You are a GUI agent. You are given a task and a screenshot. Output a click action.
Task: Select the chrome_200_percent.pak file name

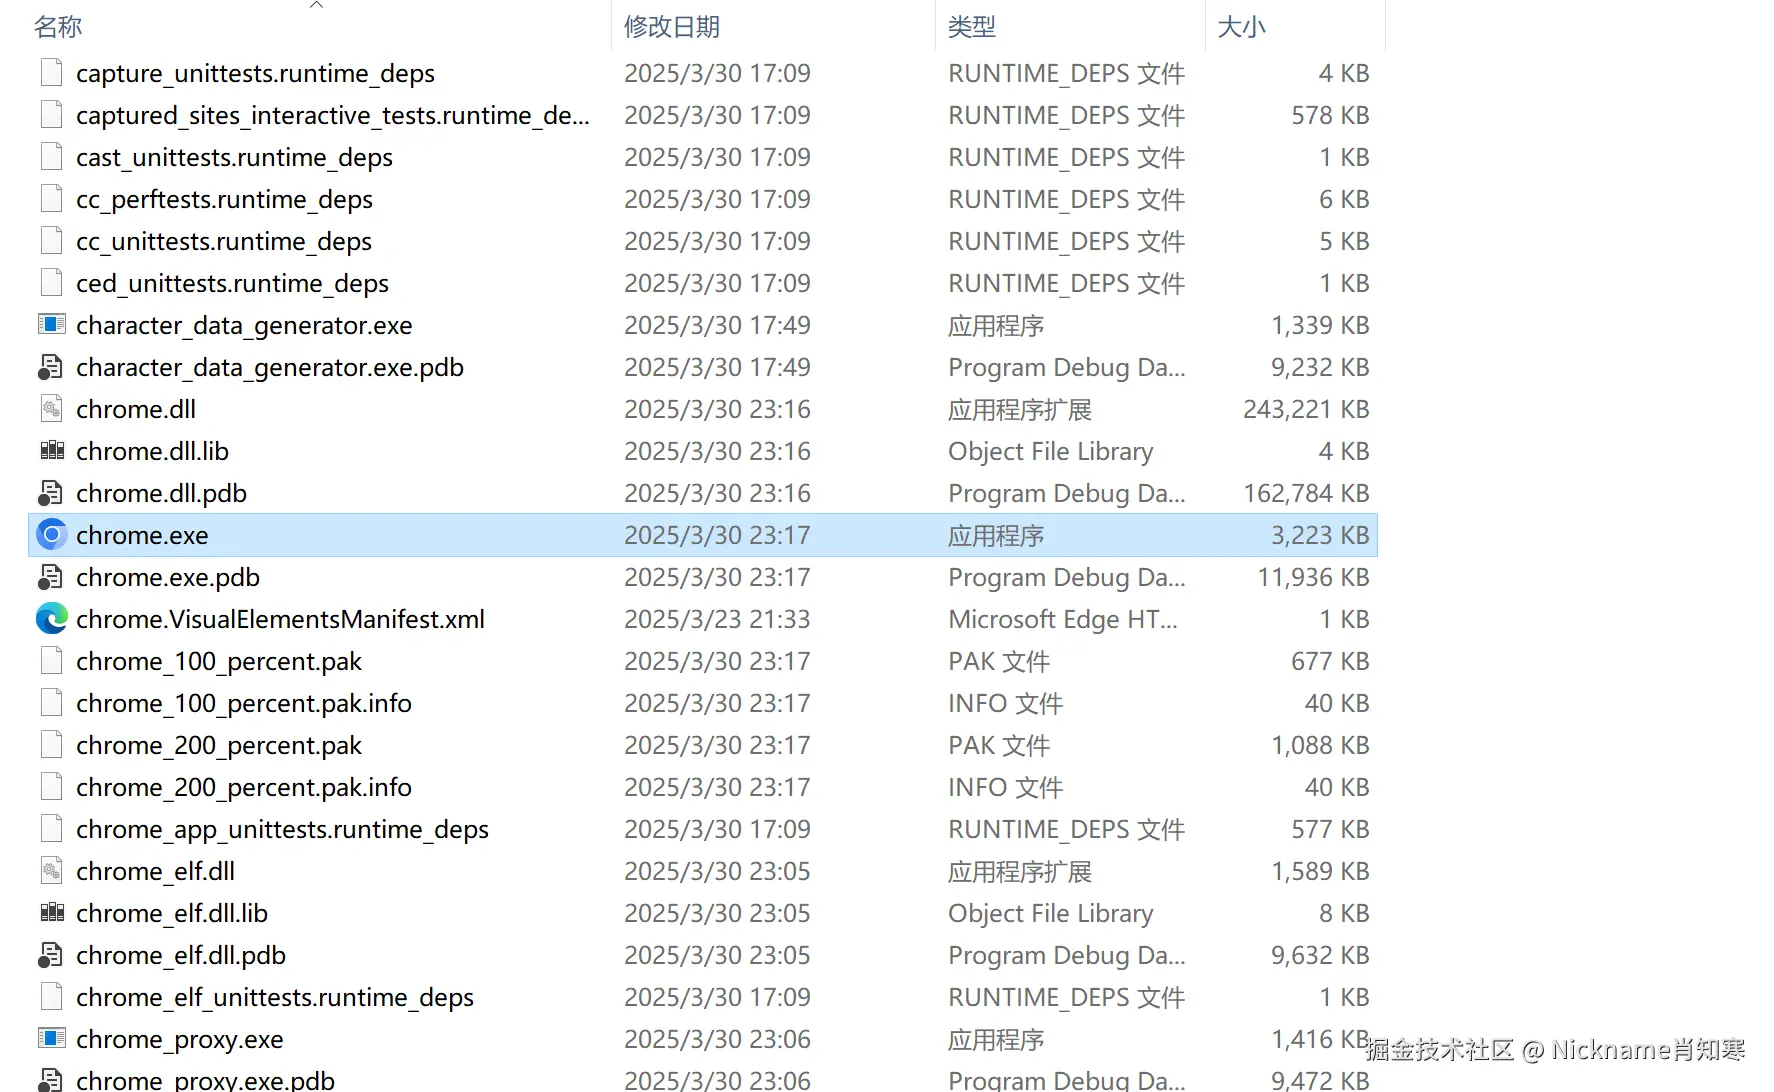point(219,746)
